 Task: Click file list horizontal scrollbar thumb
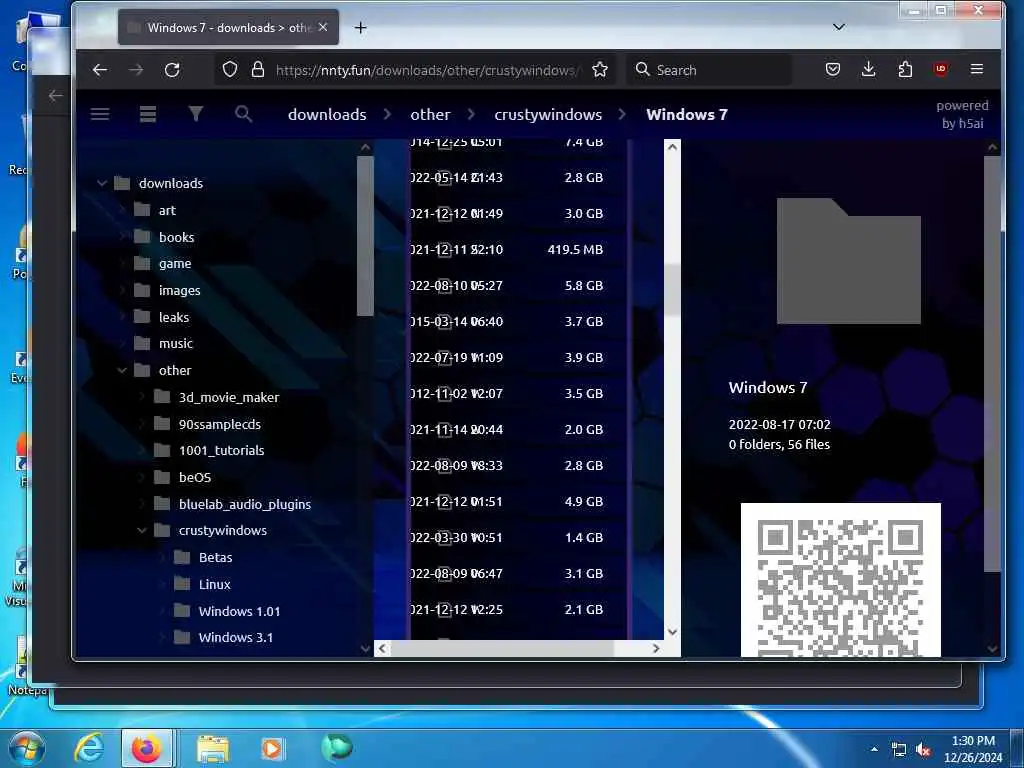502,648
